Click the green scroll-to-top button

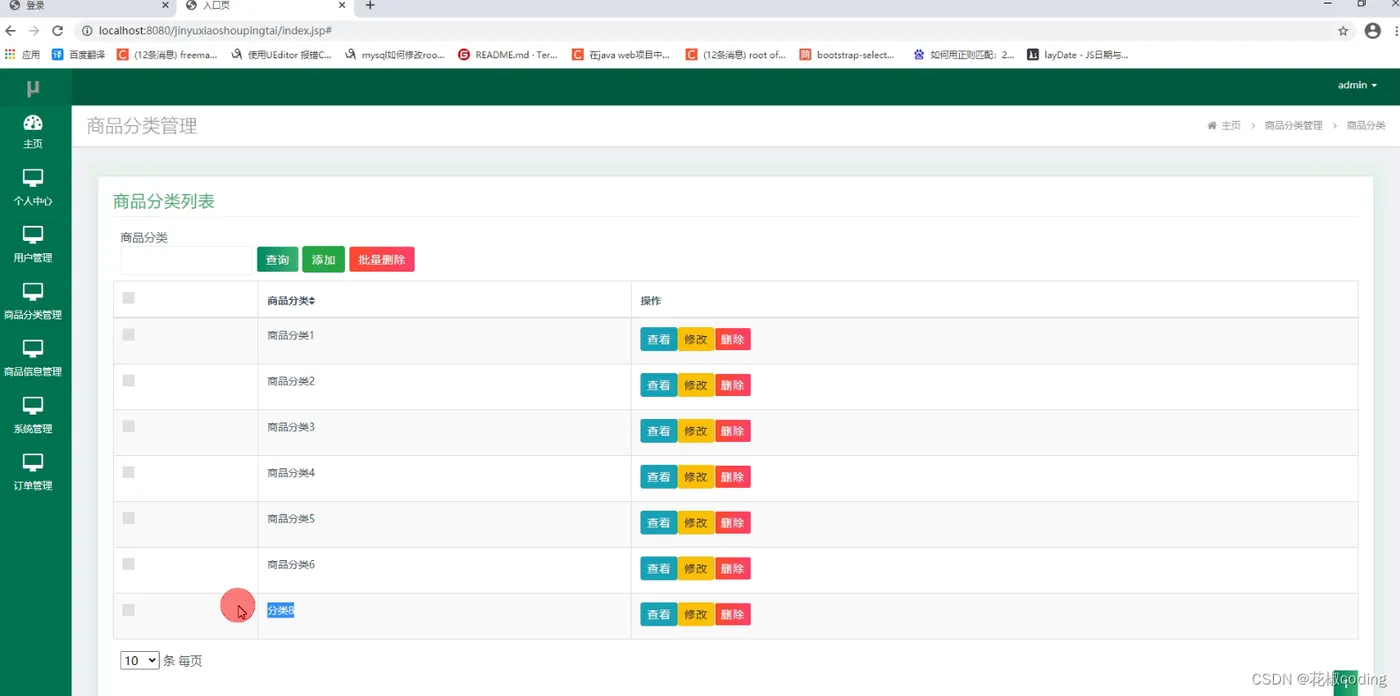[1345, 683]
